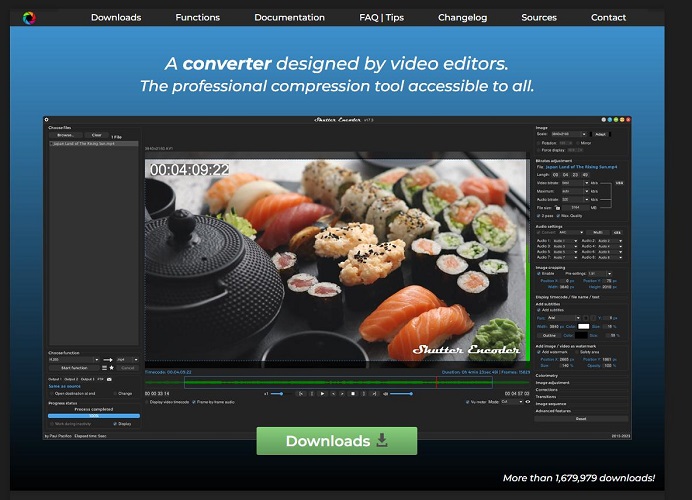Toggle Work during inactivity
Image resolution: width=692 pixels, height=500 pixels.
click(x=52, y=424)
